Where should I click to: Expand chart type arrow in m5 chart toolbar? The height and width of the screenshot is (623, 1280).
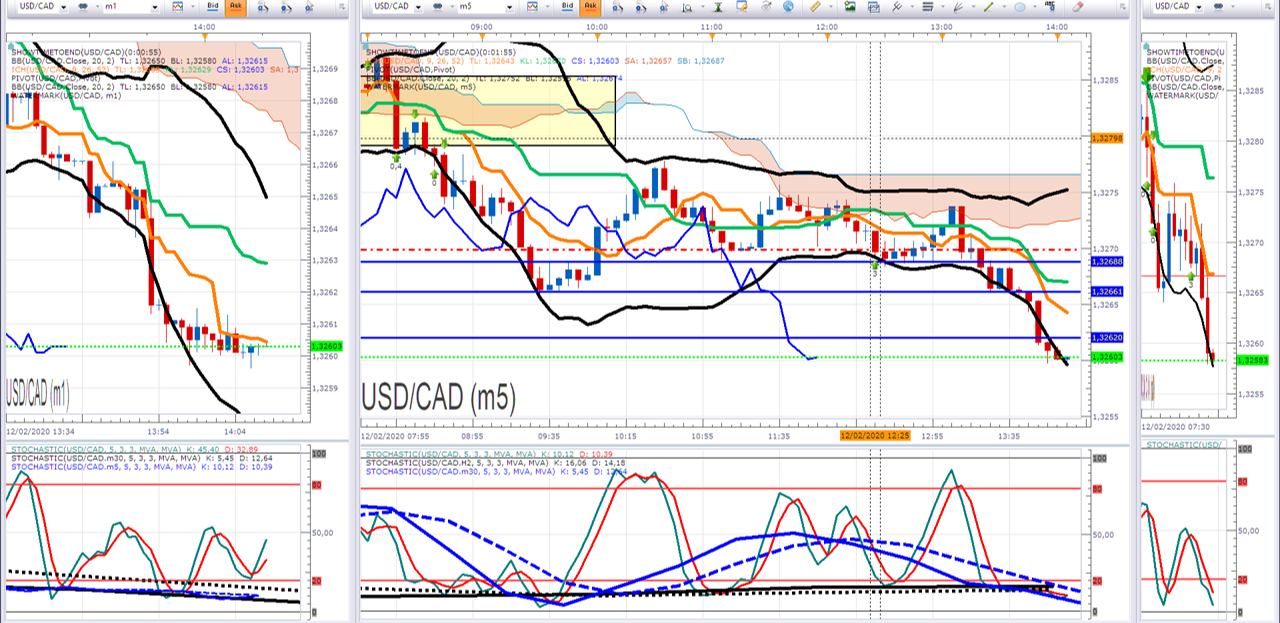(x=548, y=7)
